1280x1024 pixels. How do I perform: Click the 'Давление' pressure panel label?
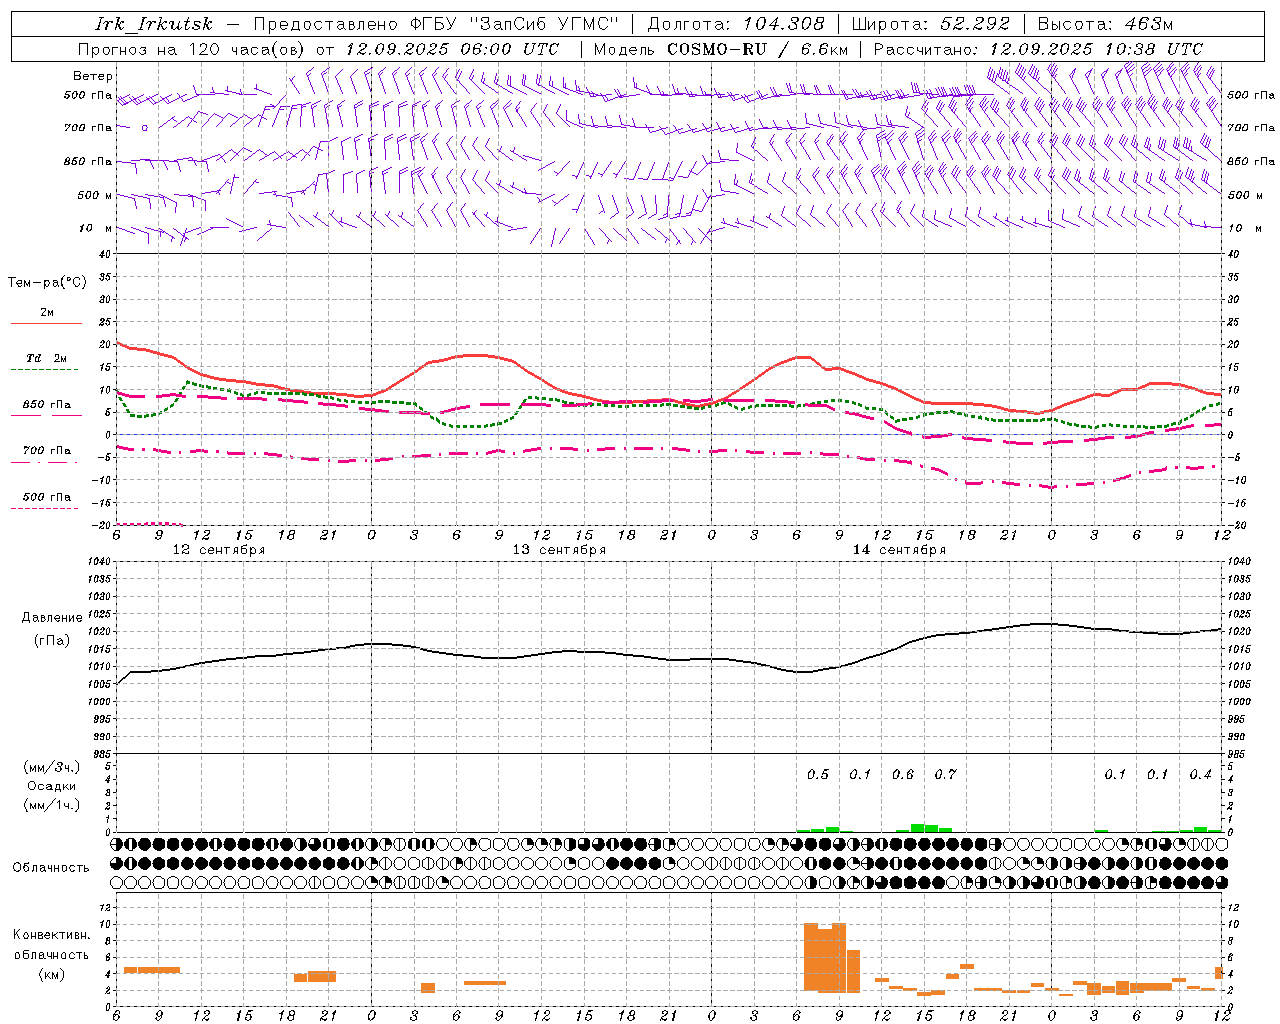point(52,618)
